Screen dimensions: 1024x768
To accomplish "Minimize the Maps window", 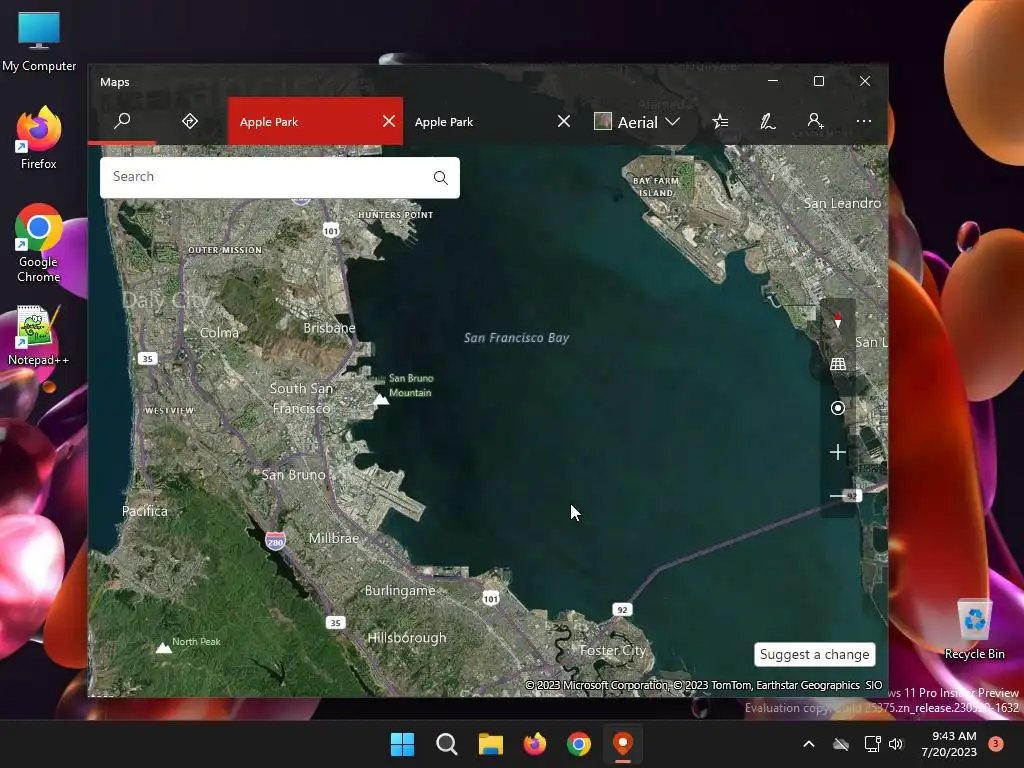I will coord(773,81).
